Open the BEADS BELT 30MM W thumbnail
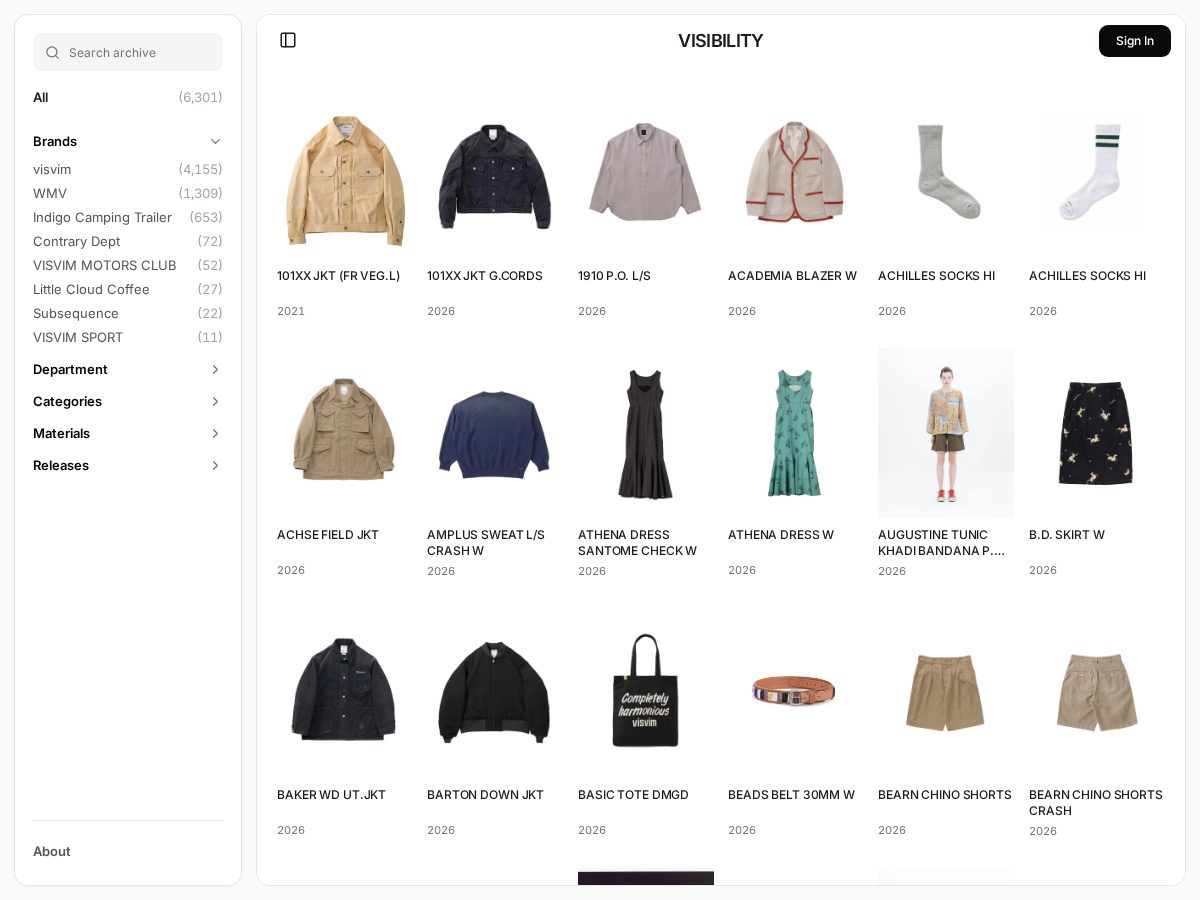 click(x=796, y=692)
